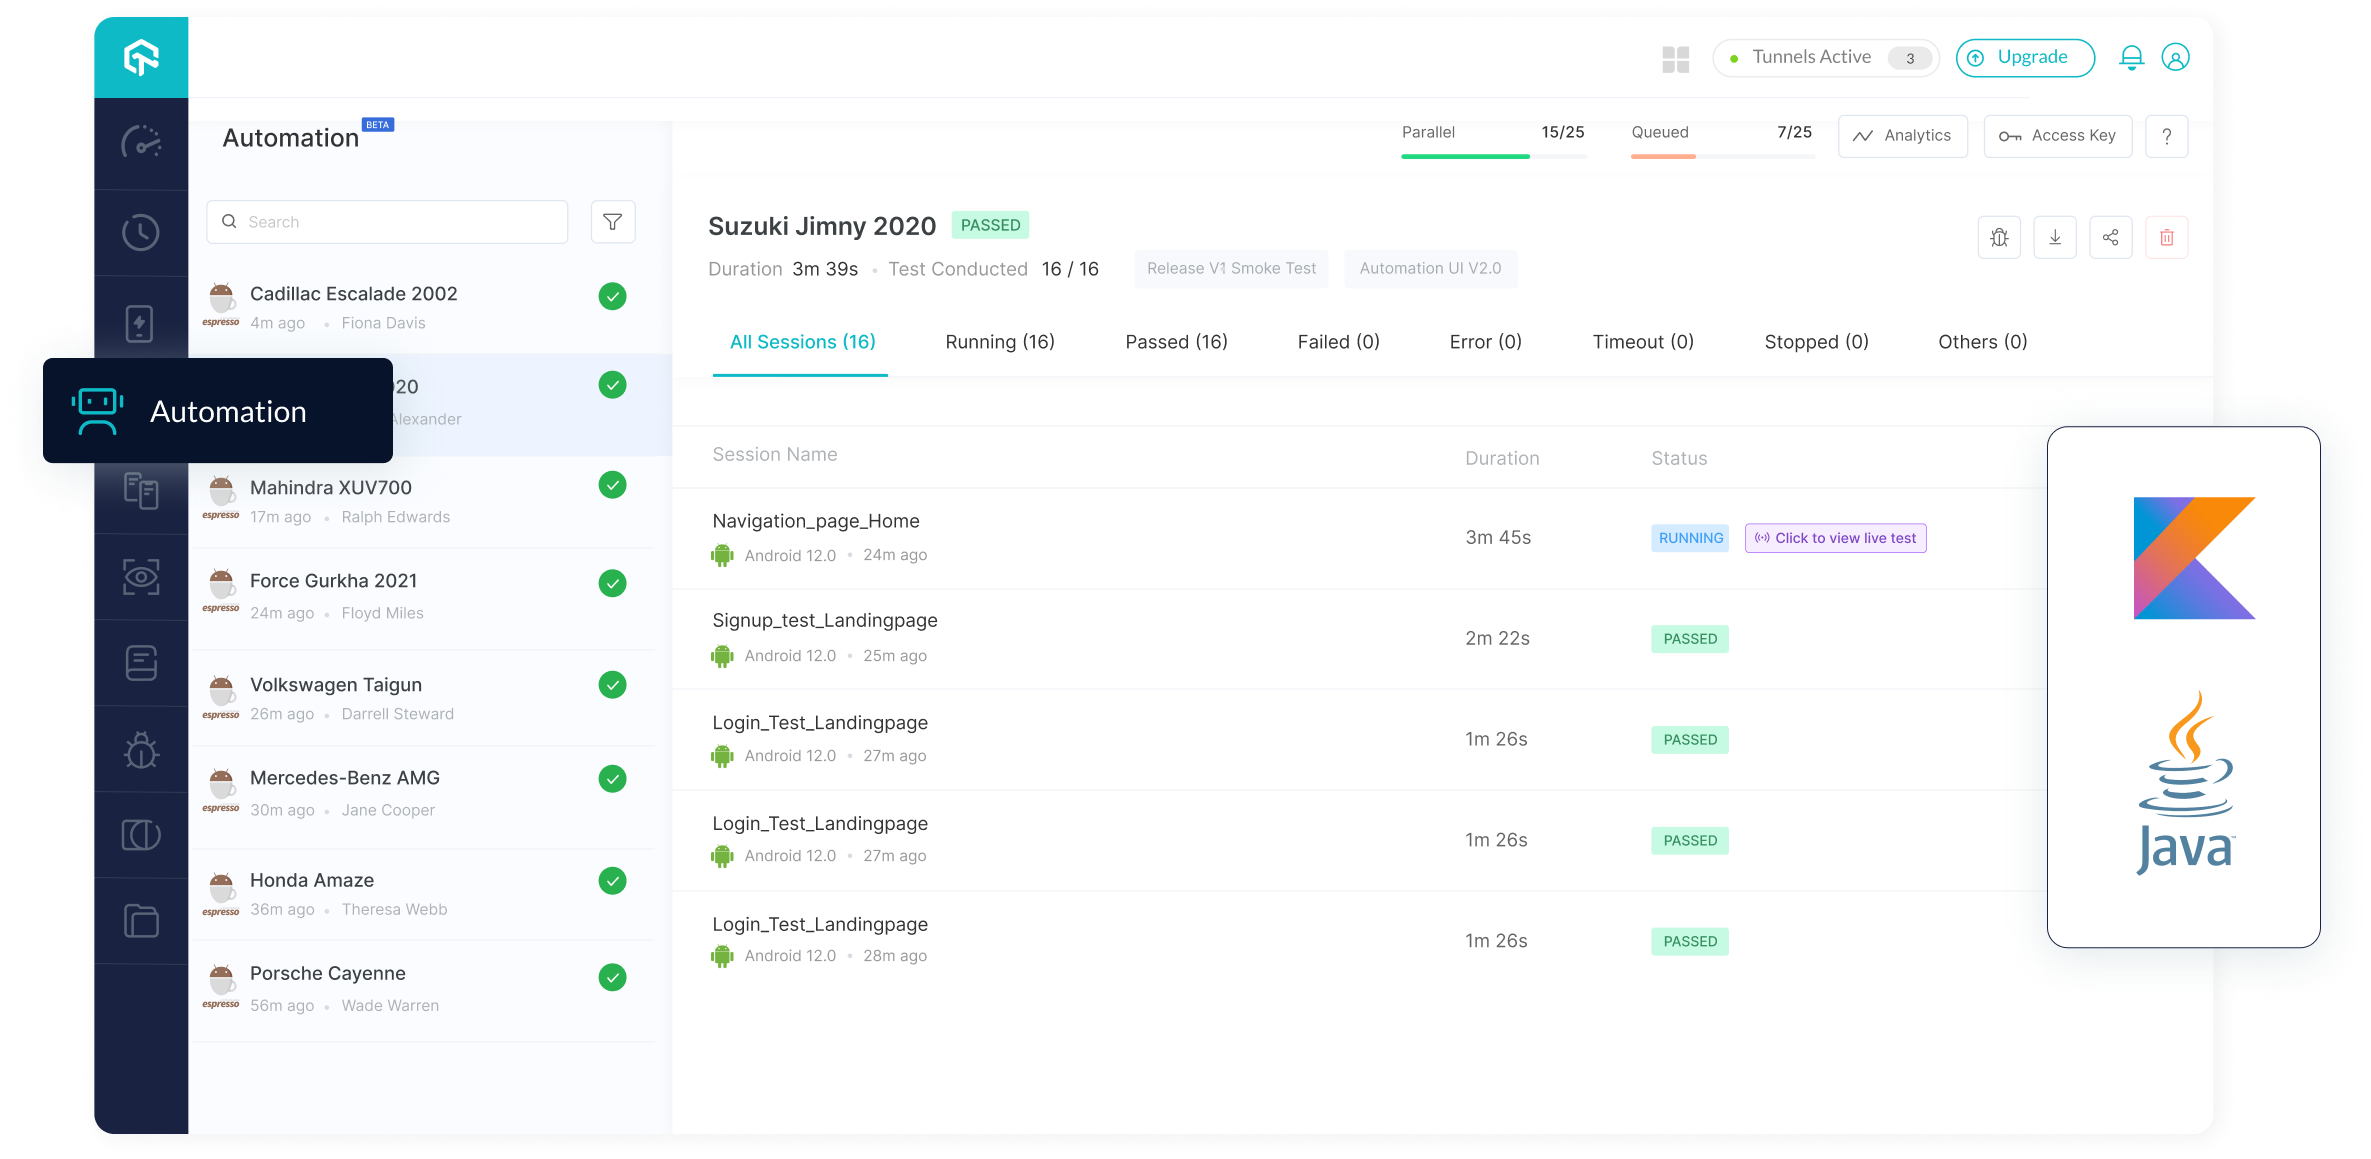The width and height of the screenshot is (2371, 1159).
Task: Click to view live test link
Action: click(1835, 538)
